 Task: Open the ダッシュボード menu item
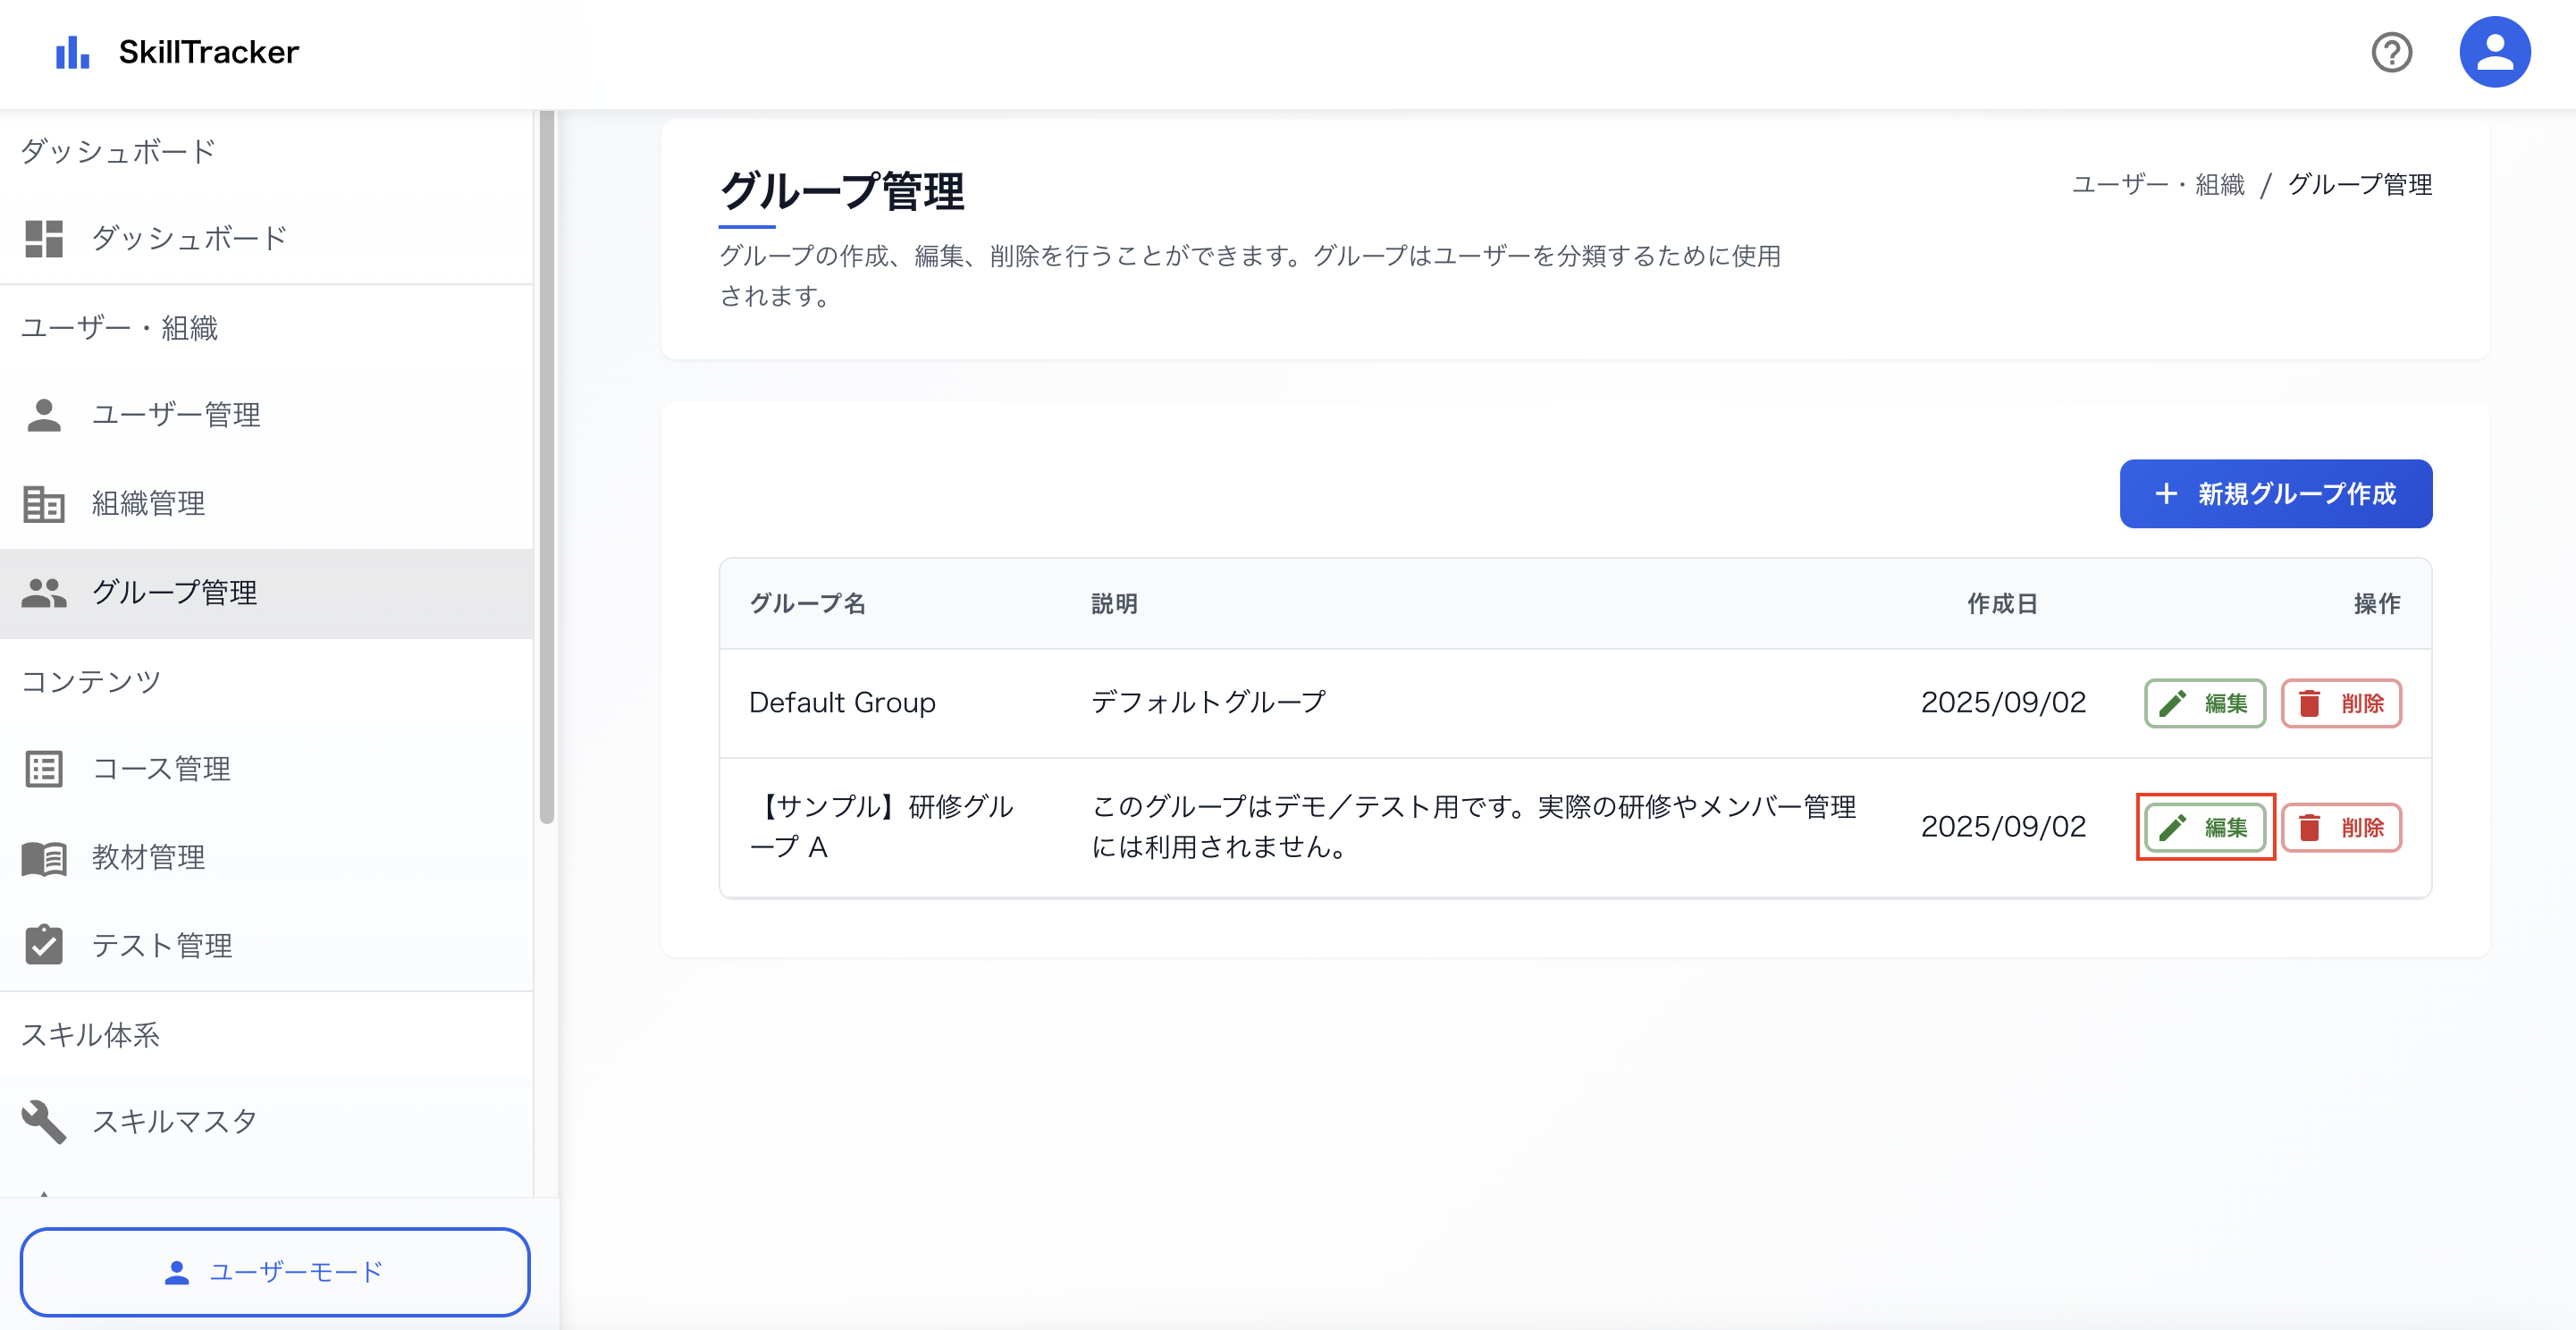[188, 237]
